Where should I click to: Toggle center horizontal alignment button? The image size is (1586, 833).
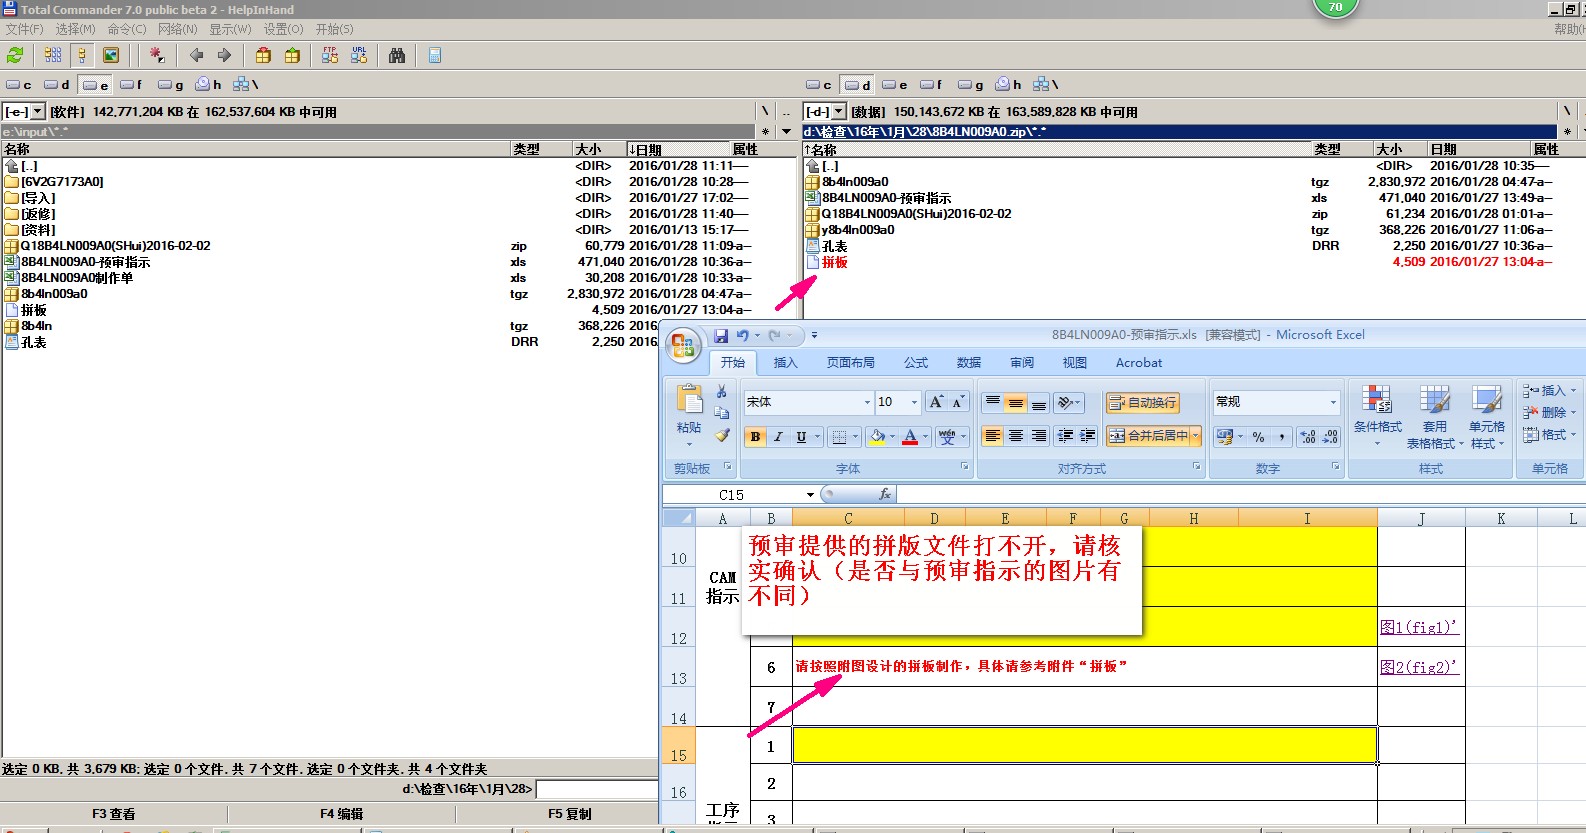point(1016,436)
